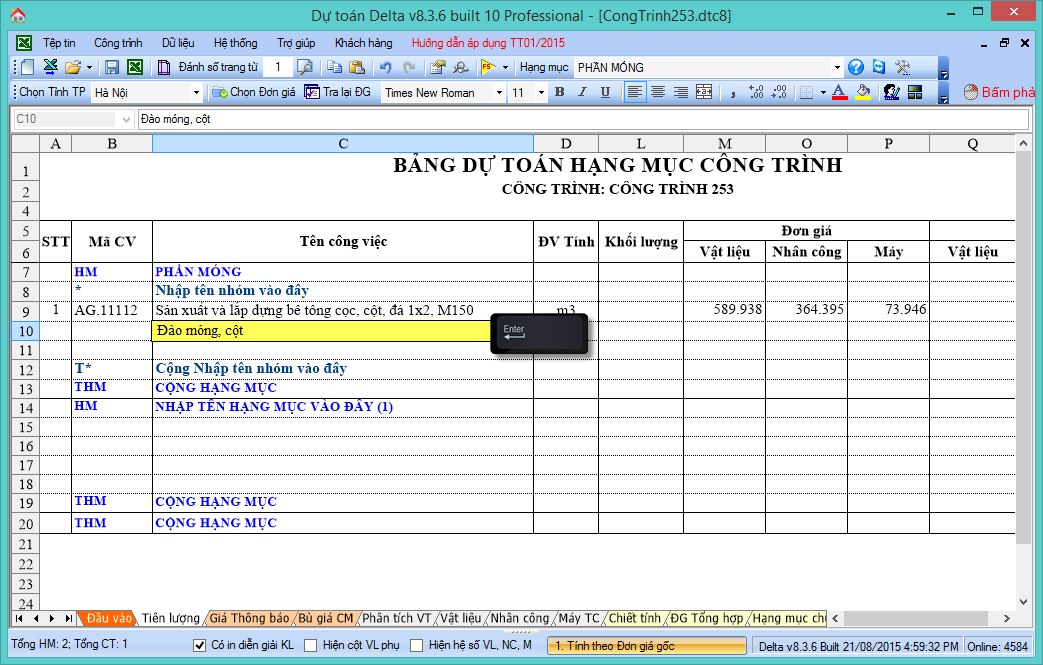Open the Công trình menu
The width and height of the screenshot is (1043, 665).
pos(118,43)
